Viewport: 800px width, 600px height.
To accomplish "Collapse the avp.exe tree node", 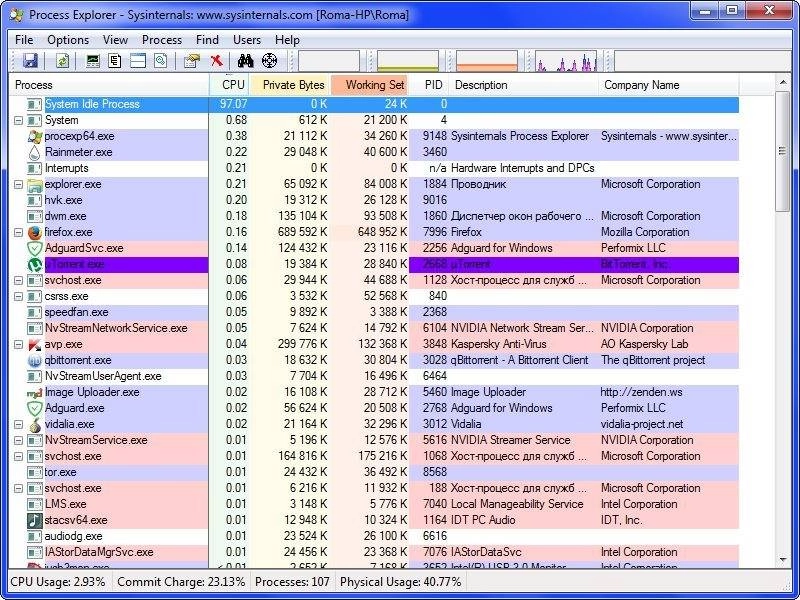I will [x=18, y=344].
